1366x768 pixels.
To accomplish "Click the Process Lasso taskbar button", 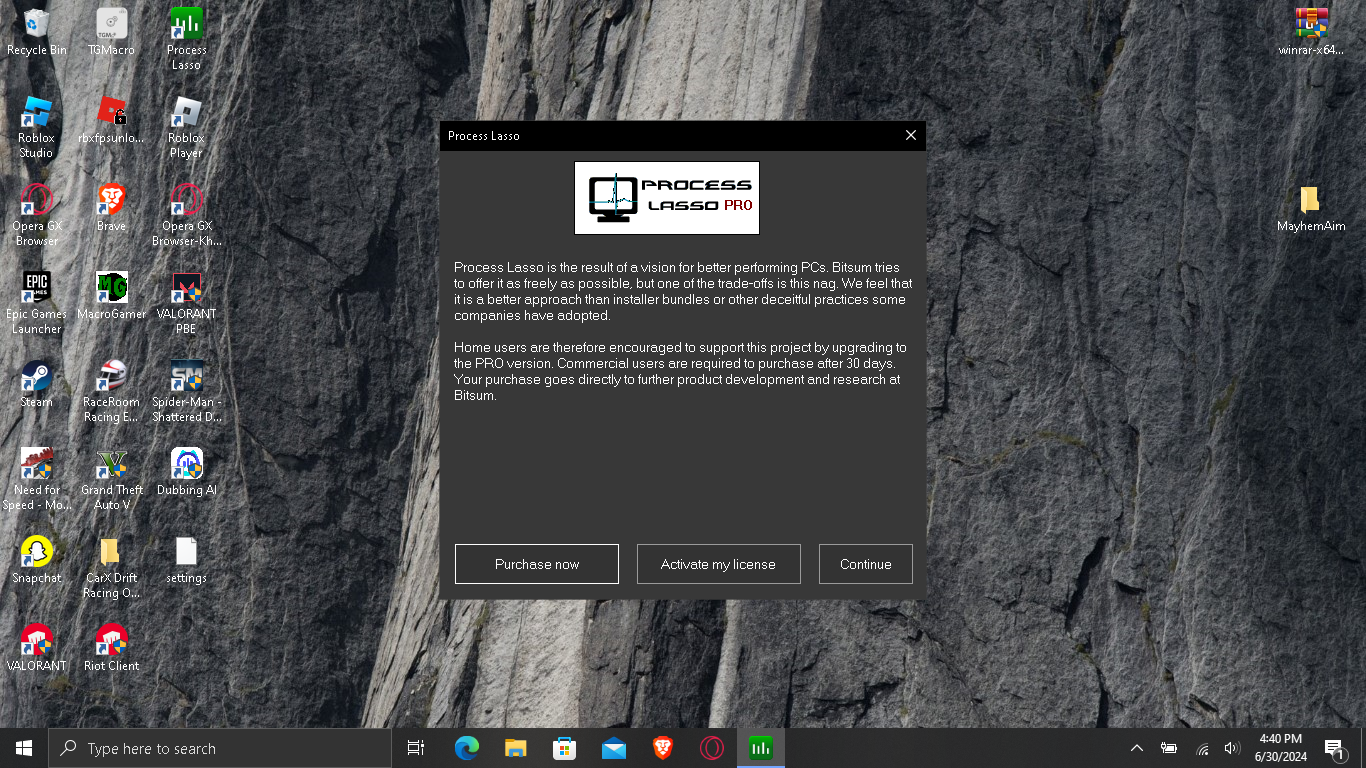I will click(x=761, y=748).
